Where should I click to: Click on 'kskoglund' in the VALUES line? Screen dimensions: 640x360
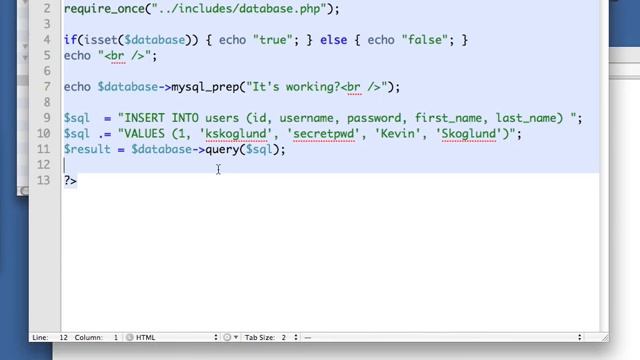click(236, 134)
